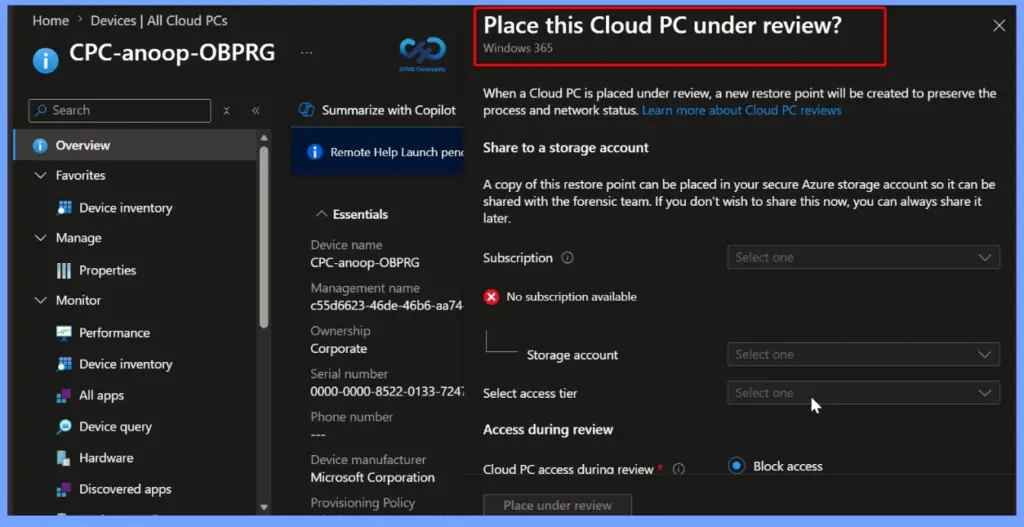This screenshot has width=1024, height=527.
Task: Click the large CPC-anoop-OBPRG info icon
Action: pos(46,61)
